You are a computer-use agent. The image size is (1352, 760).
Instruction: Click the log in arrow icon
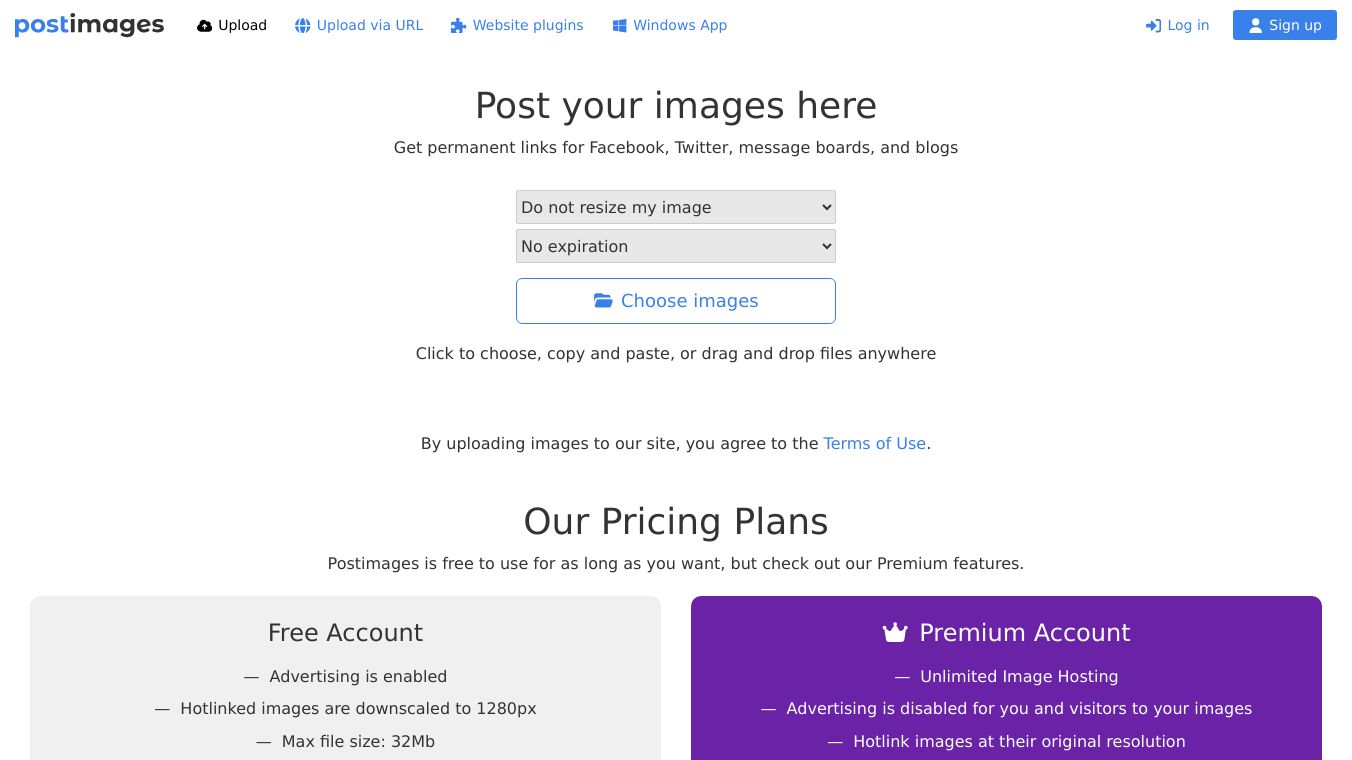point(1153,26)
